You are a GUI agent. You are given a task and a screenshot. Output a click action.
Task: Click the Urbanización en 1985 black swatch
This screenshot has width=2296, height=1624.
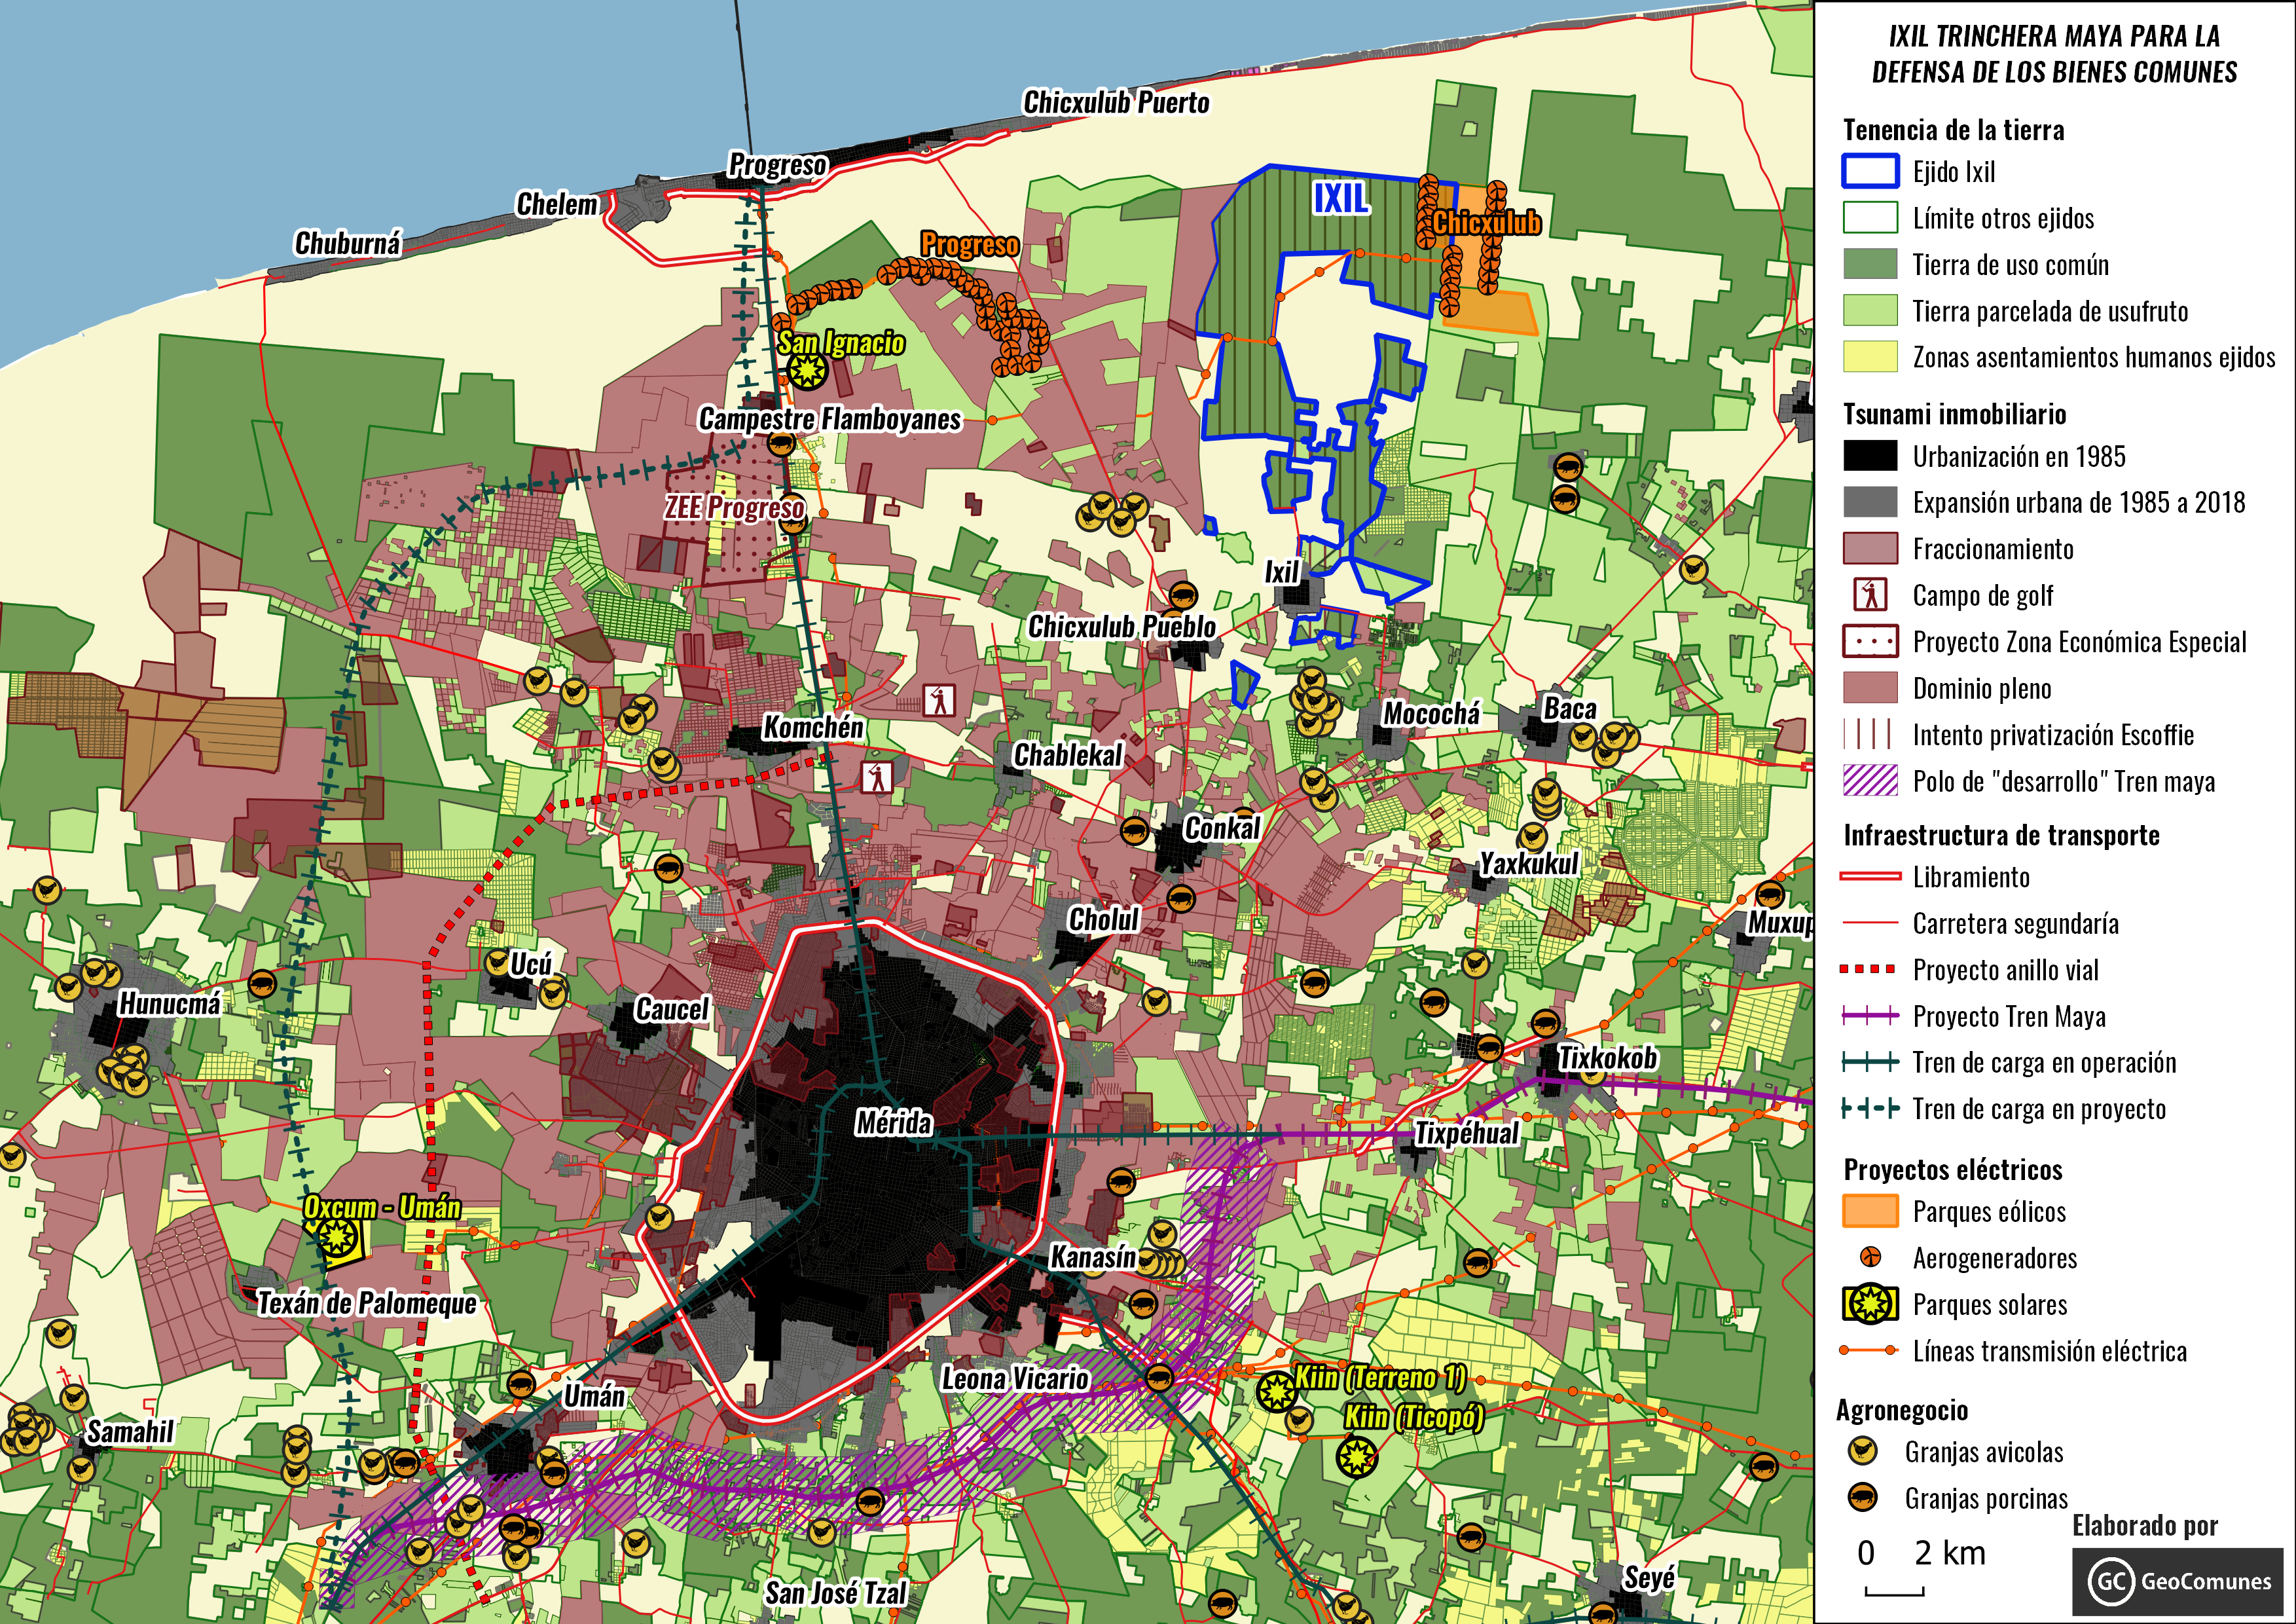click(1870, 456)
